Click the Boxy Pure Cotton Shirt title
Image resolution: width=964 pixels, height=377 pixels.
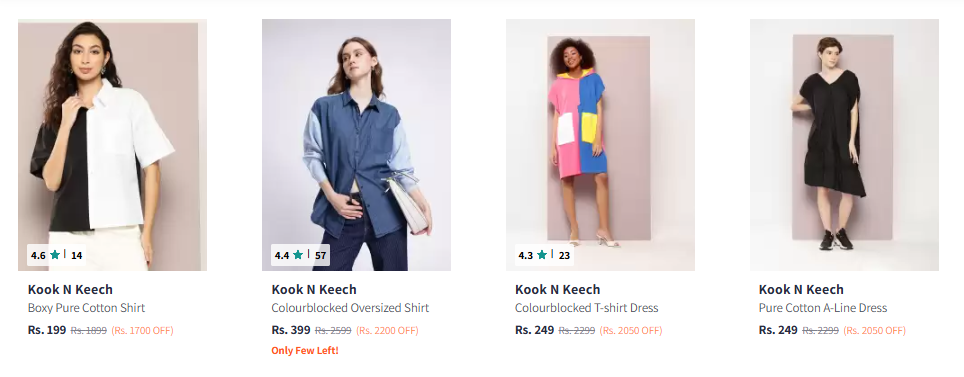(x=86, y=308)
